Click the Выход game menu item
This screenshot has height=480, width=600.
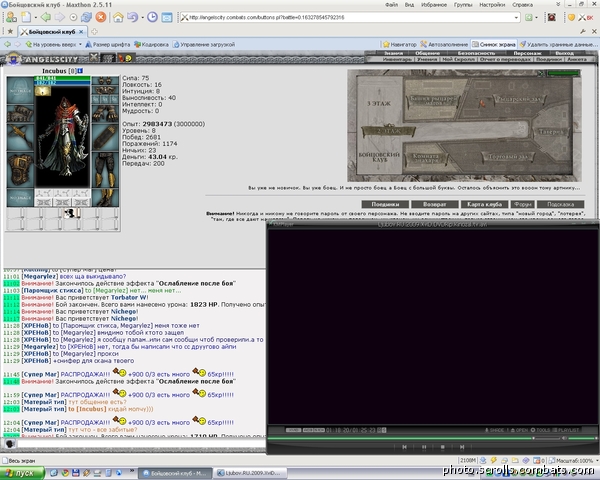(565, 53)
